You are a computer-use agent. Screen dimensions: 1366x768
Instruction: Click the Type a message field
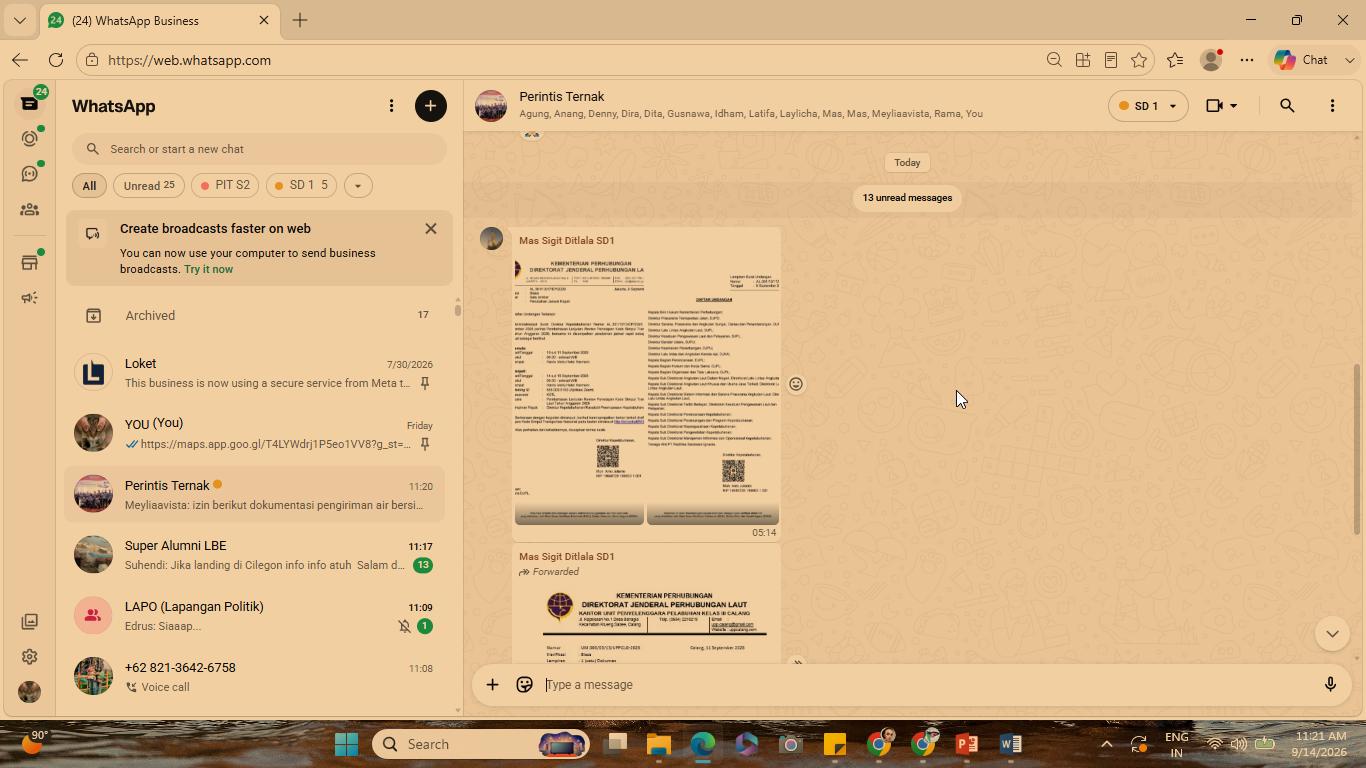[x=928, y=685]
